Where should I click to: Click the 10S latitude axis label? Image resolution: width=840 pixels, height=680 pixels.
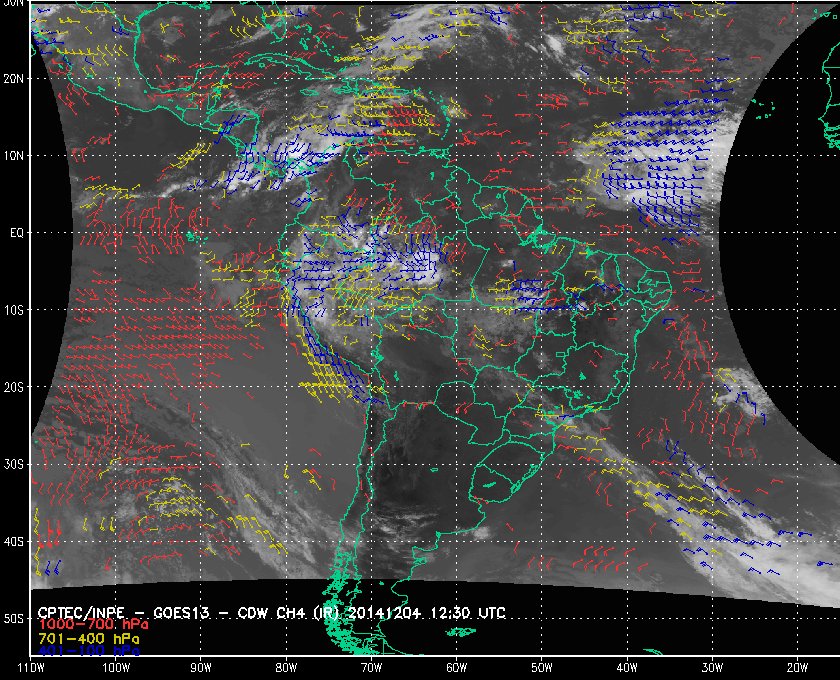pos(13,310)
